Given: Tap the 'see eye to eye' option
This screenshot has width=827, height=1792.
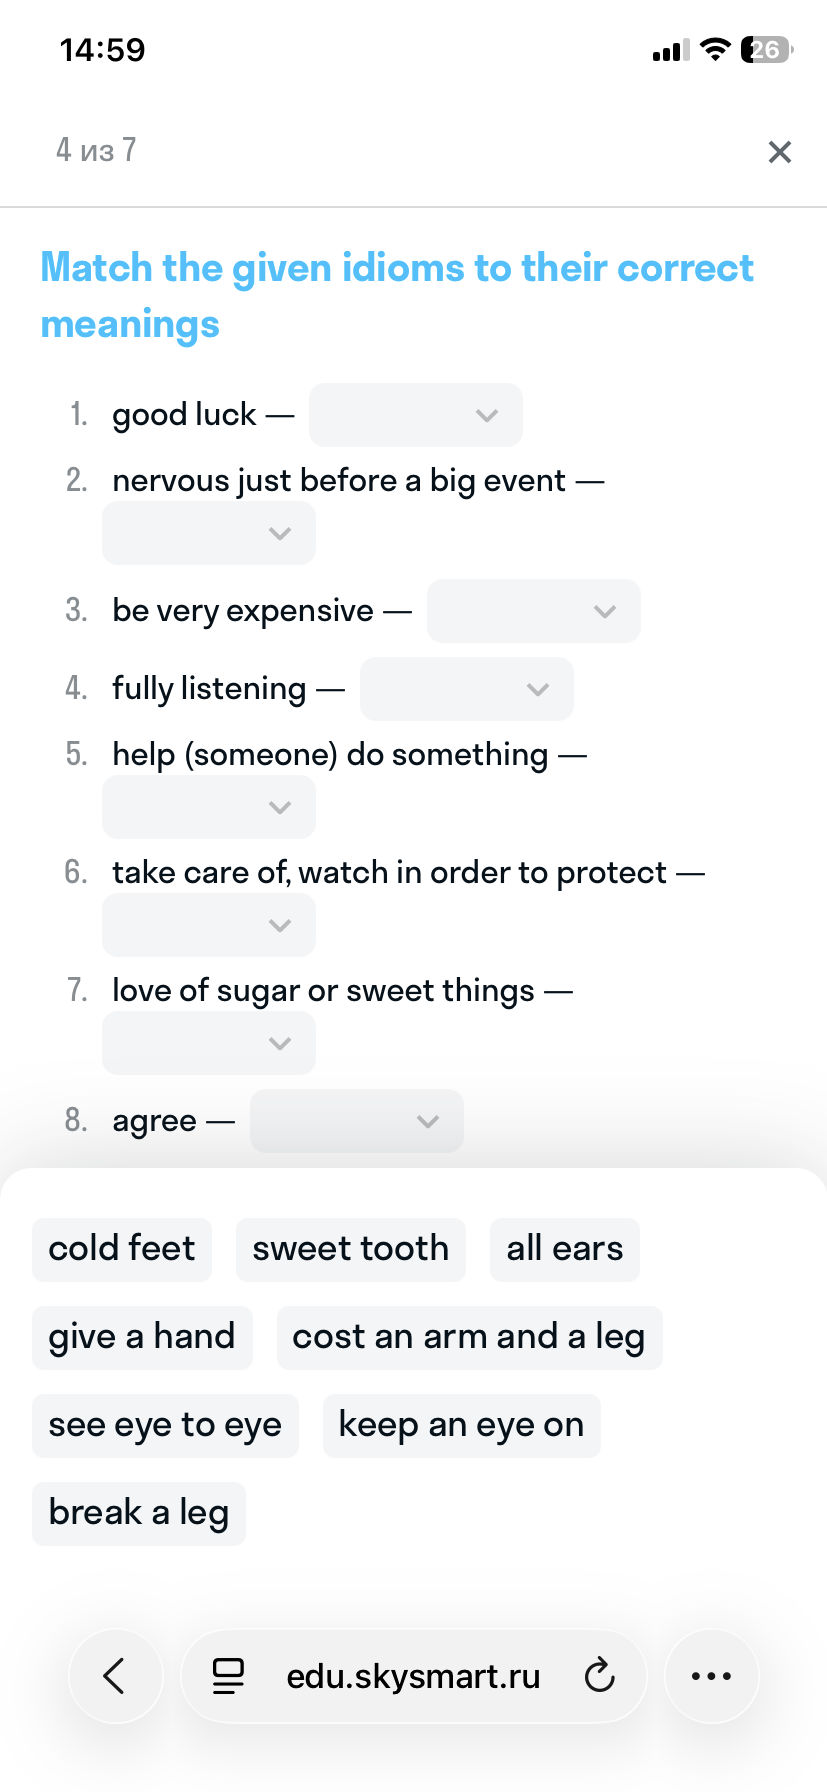Looking at the screenshot, I should coord(164,1425).
